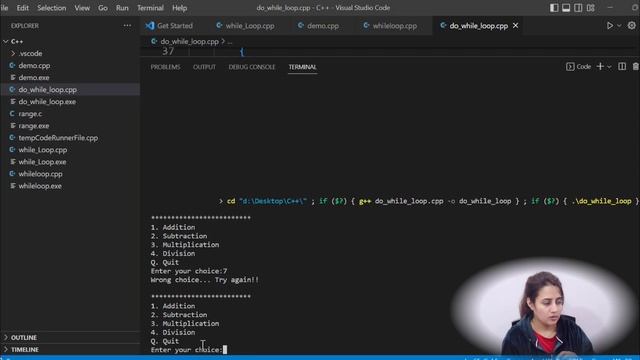The height and width of the screenshot is (360, 640).
Task: Click terminal input after 'Enter your choice:'
Action: point(225,350)
